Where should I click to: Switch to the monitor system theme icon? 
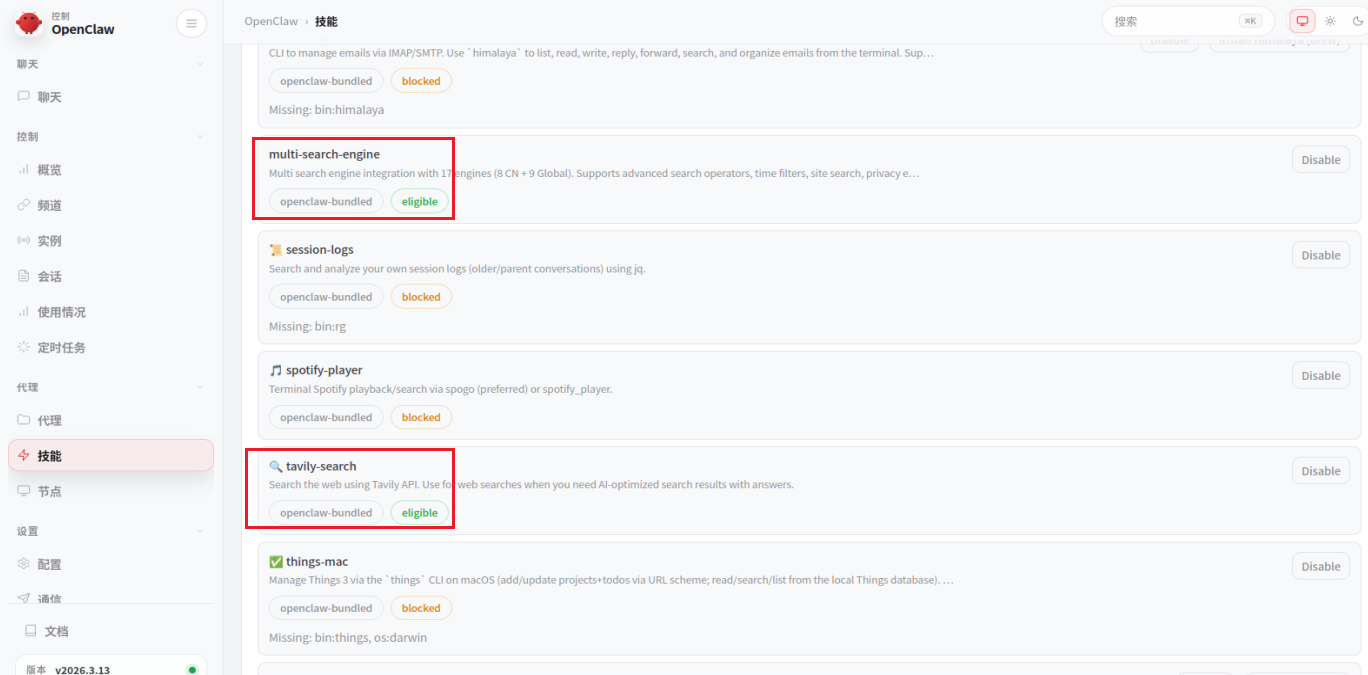click(1302, 21)
